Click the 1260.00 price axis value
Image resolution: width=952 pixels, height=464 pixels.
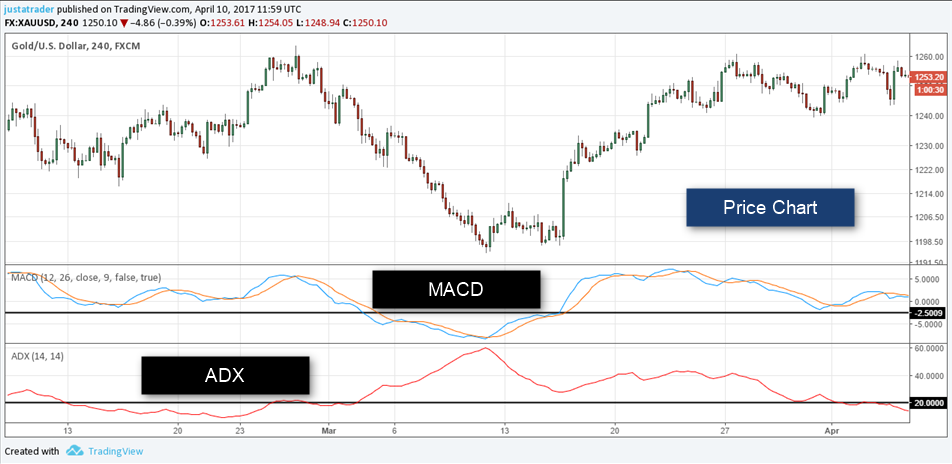click(930, 58)
